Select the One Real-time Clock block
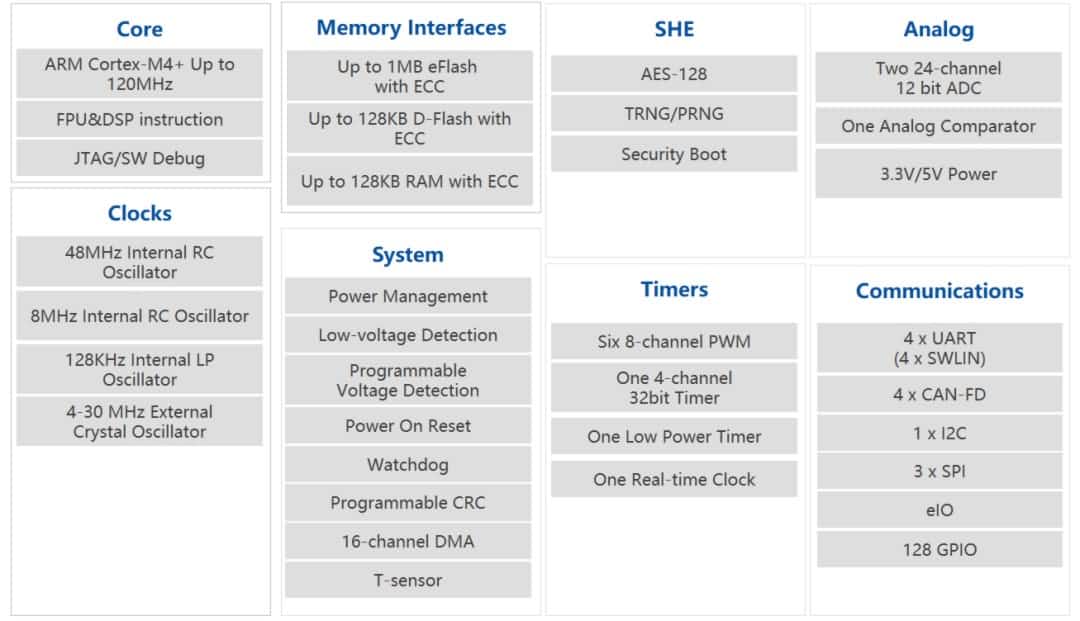This screenshot has height=621, width=1080. 674,479
